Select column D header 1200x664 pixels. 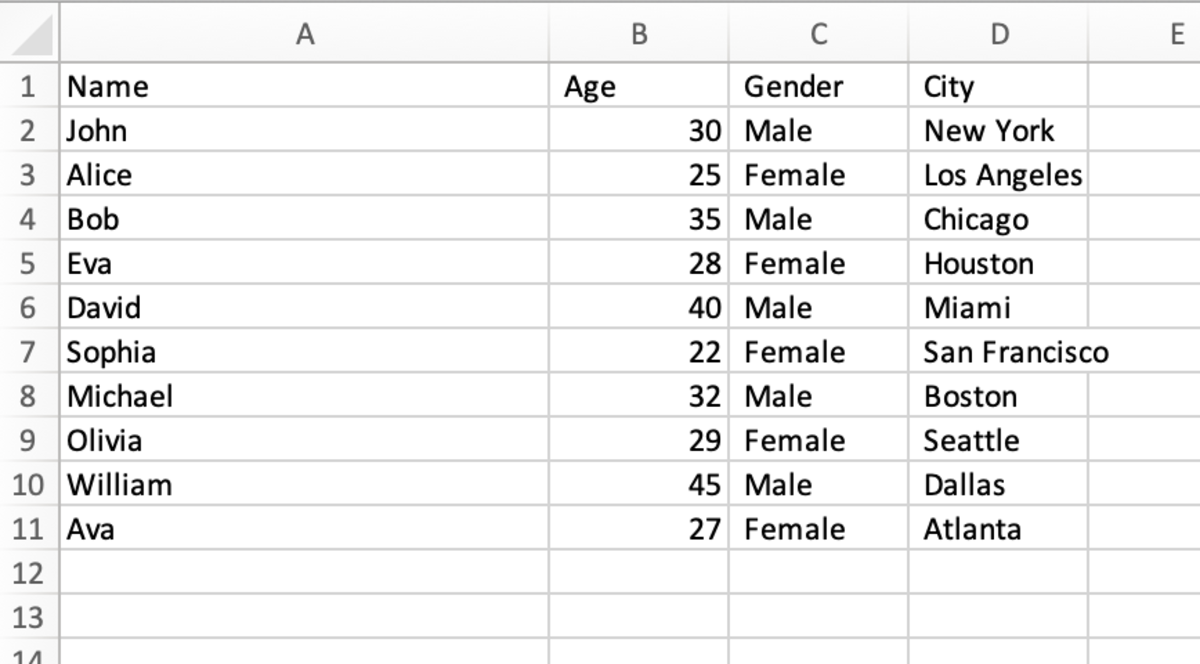pyautogui.click(x=998, y=35)
